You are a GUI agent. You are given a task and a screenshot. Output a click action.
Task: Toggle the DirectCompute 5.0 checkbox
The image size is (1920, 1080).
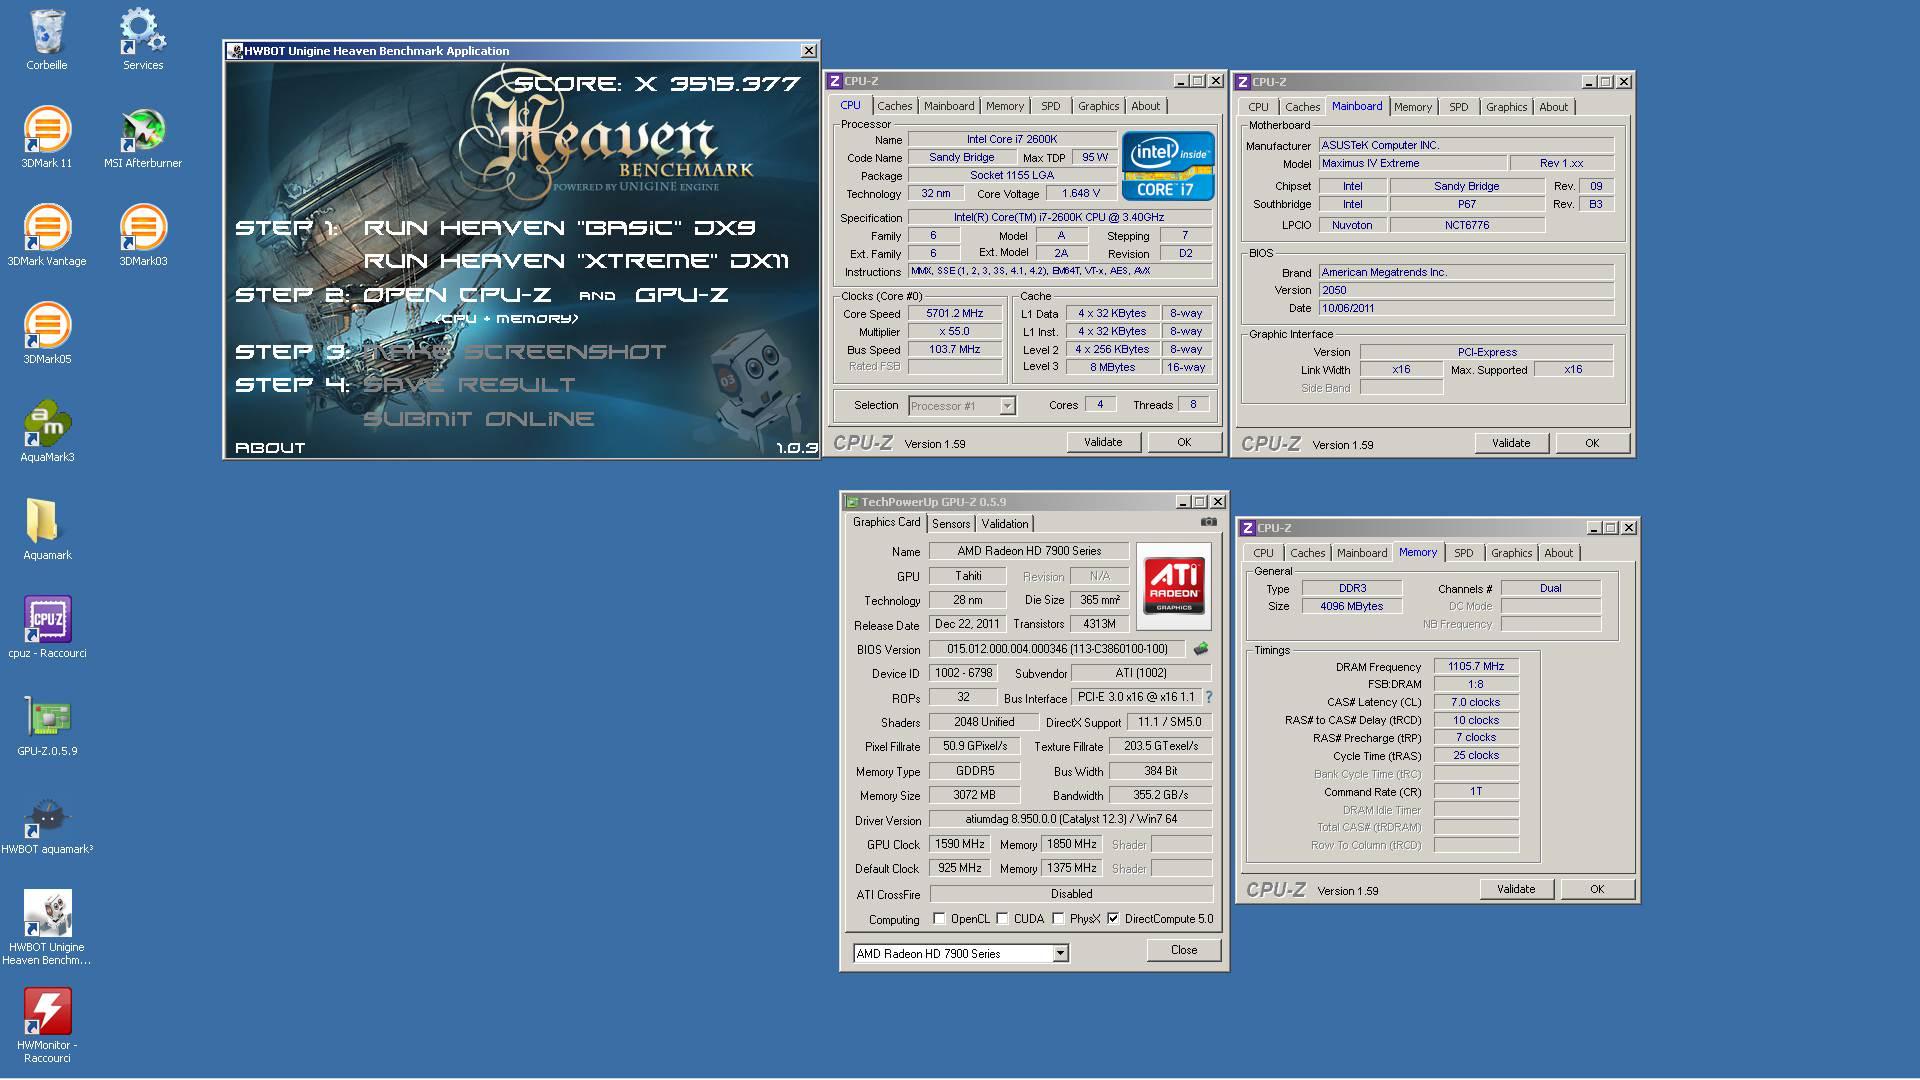pos(1113,919)
